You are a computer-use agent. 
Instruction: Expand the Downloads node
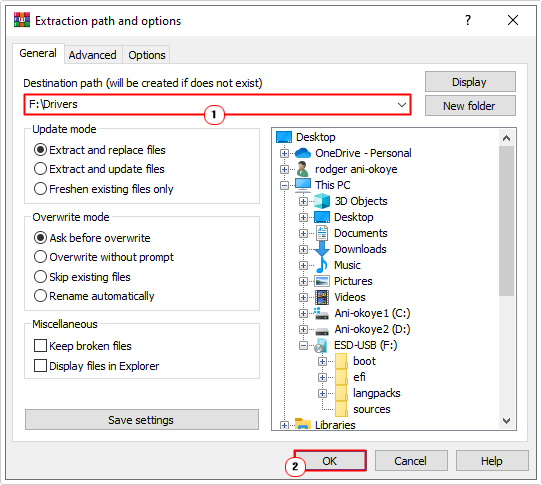tap(303, 249)
